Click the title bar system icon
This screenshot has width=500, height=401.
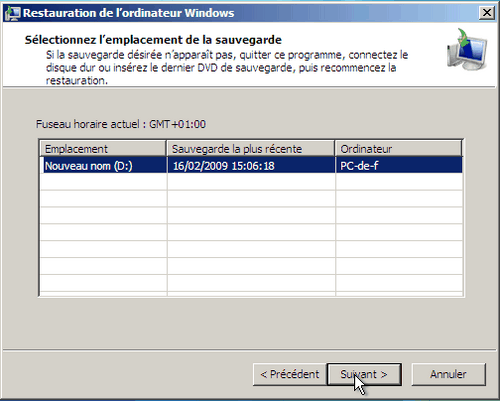pos(13,13)
